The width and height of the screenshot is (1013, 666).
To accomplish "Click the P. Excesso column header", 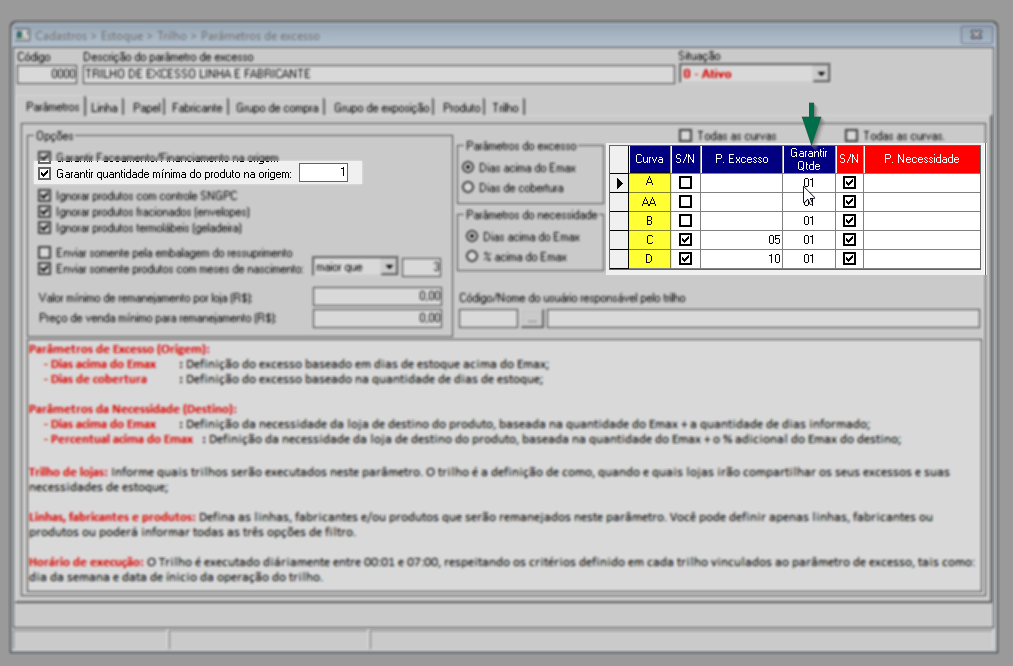I will tap(742, 159).
